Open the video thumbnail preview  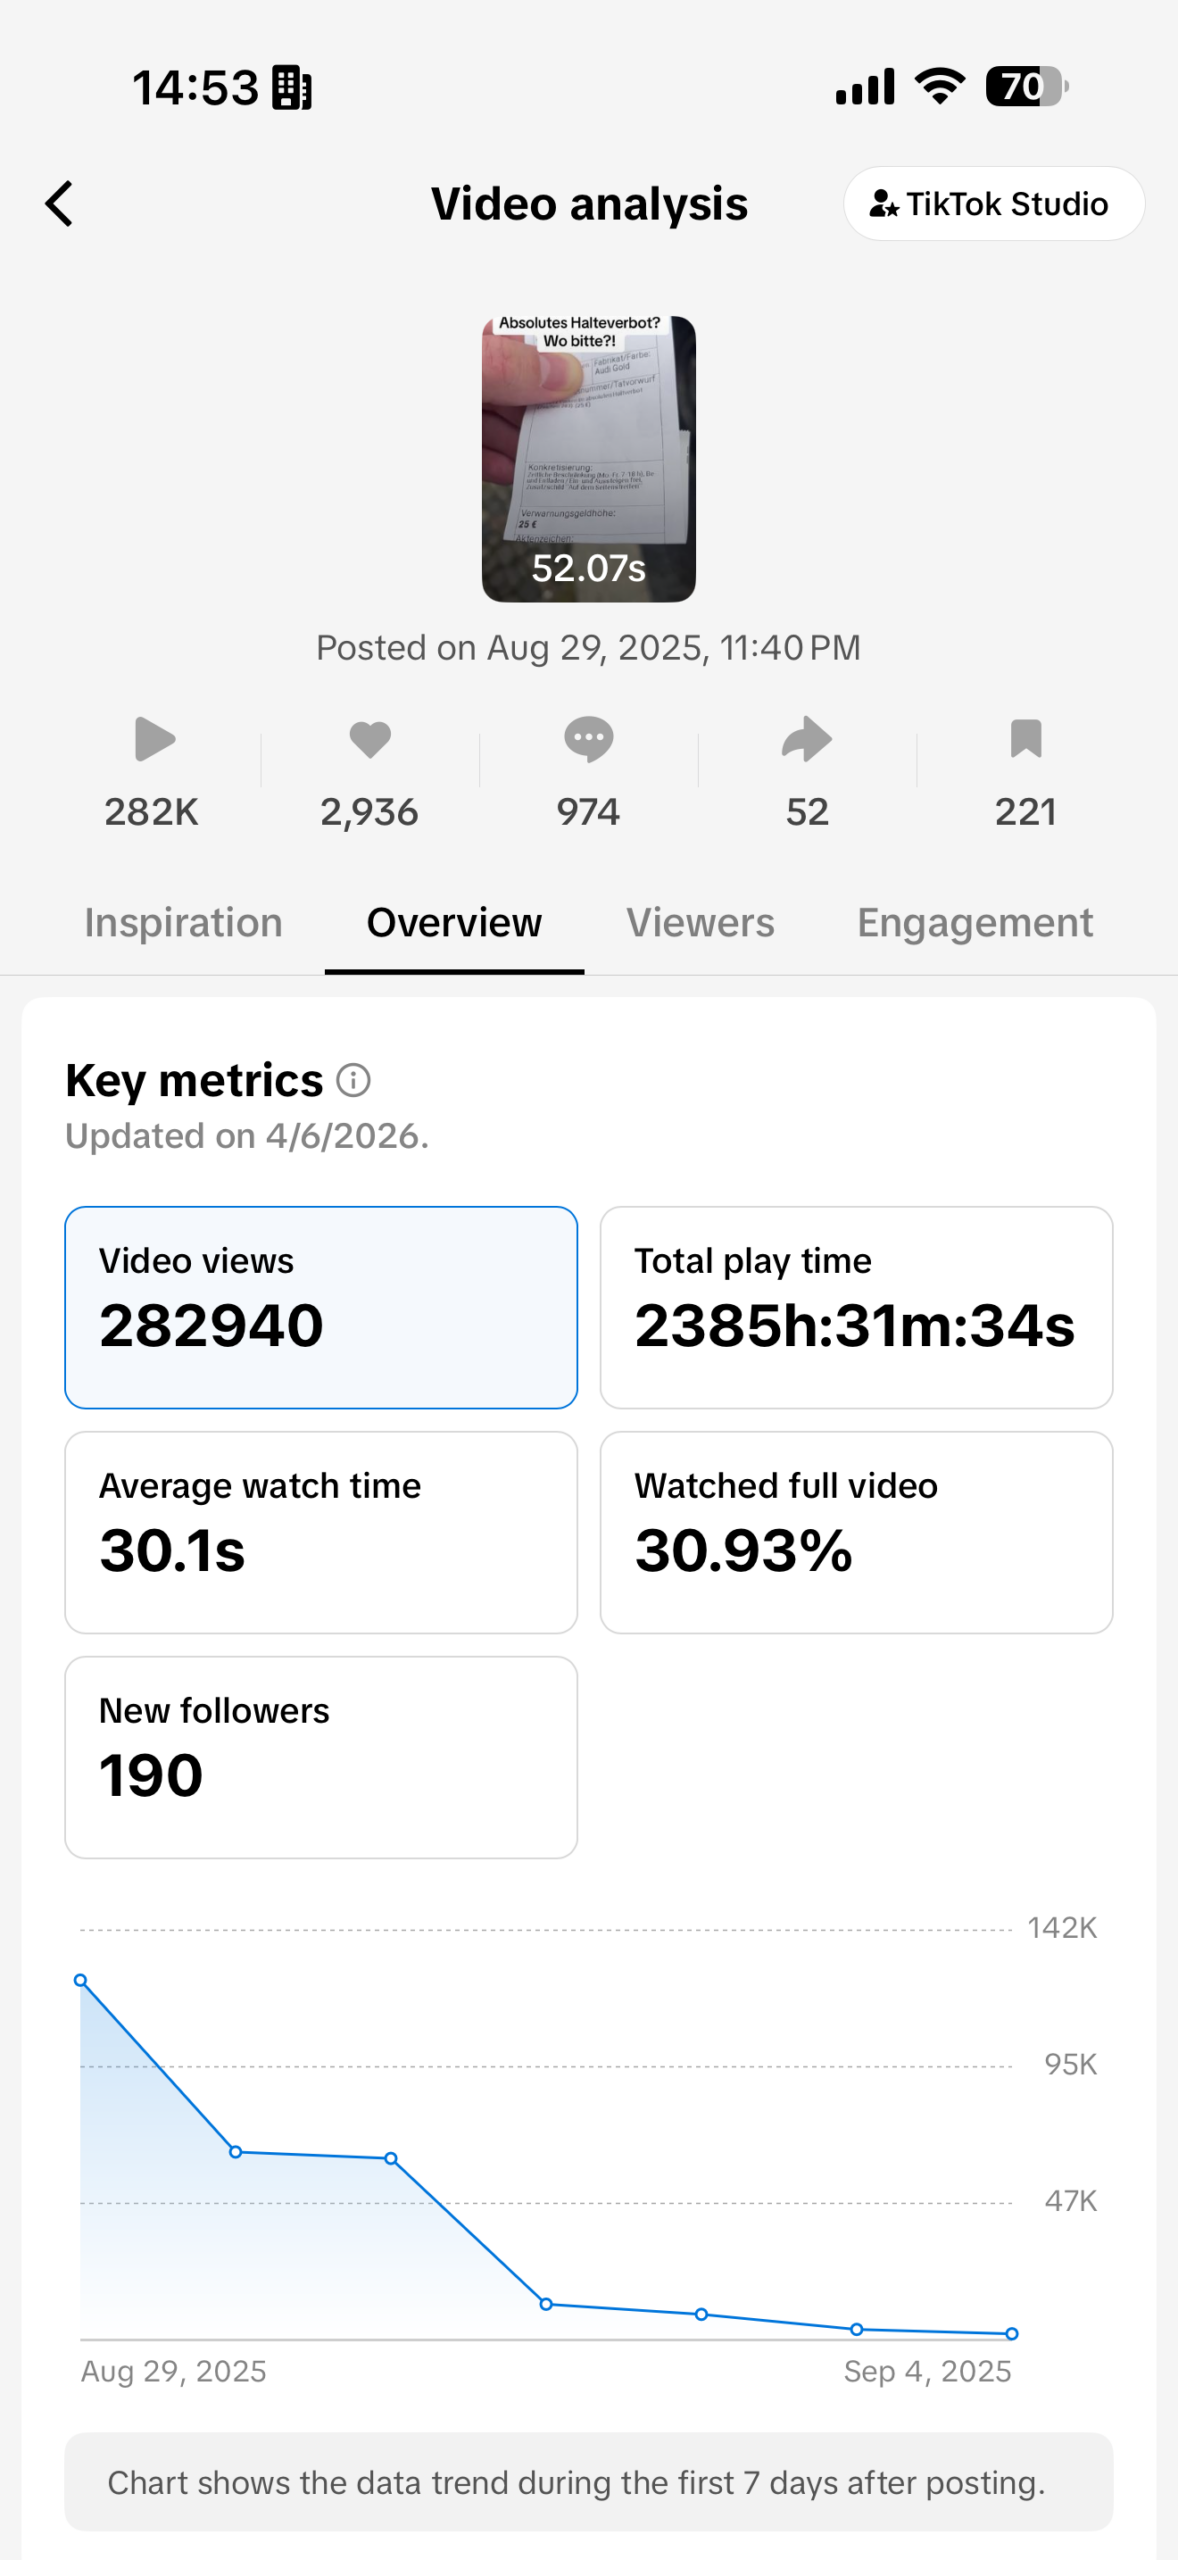588,458
